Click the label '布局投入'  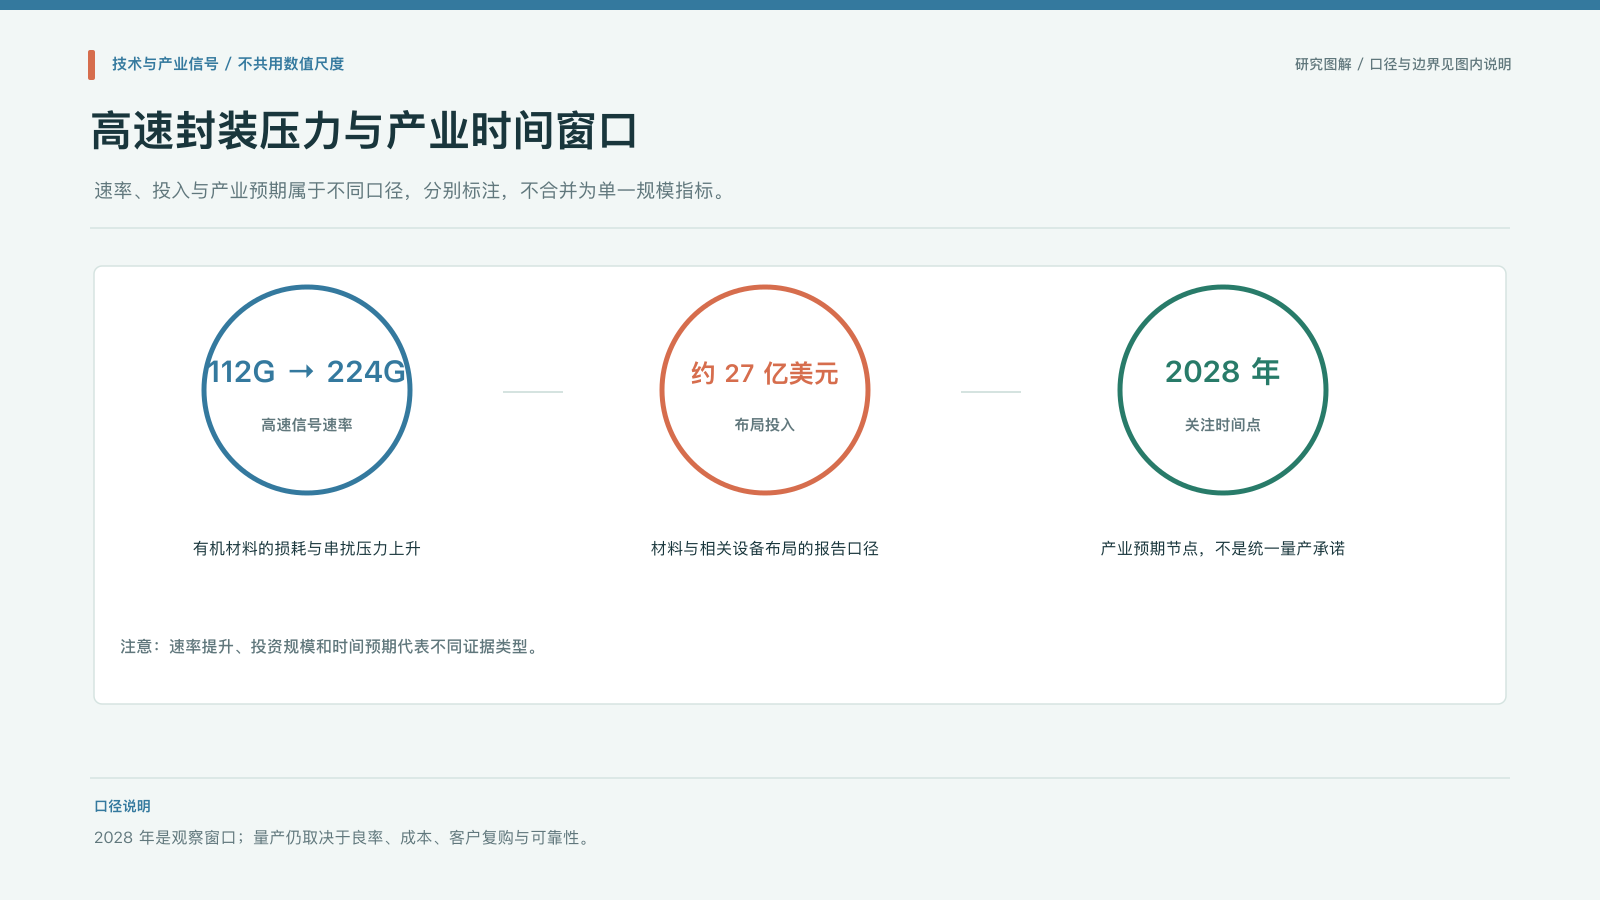(765, 425)
